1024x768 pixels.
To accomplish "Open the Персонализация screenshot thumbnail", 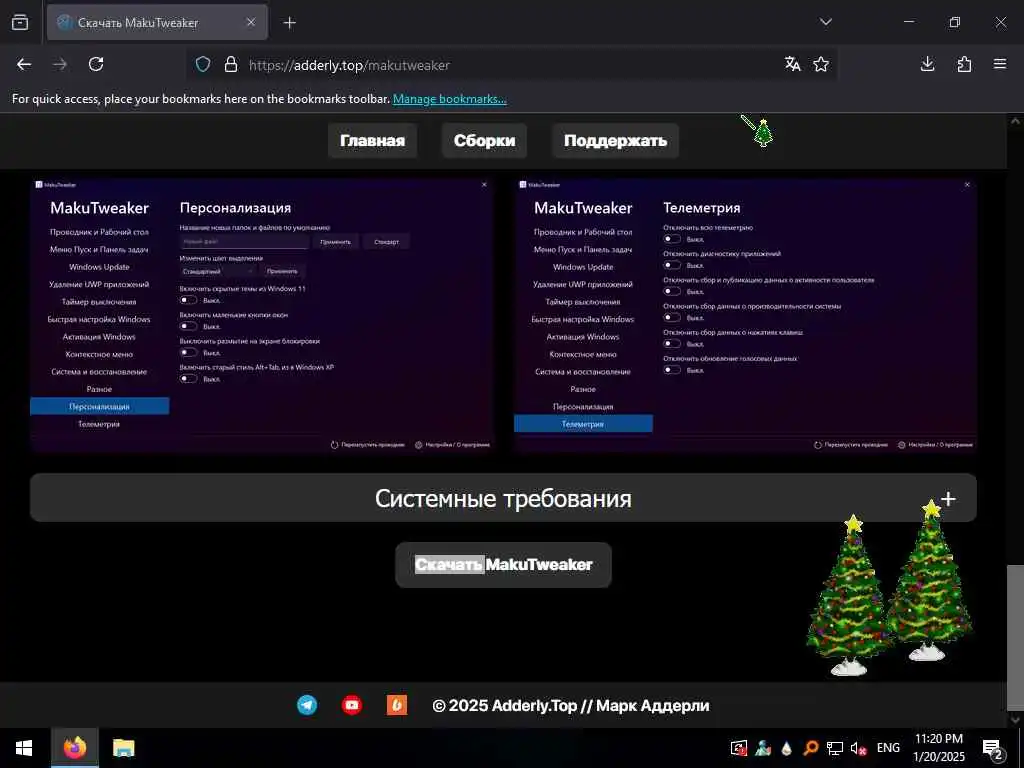I will 262,316.
